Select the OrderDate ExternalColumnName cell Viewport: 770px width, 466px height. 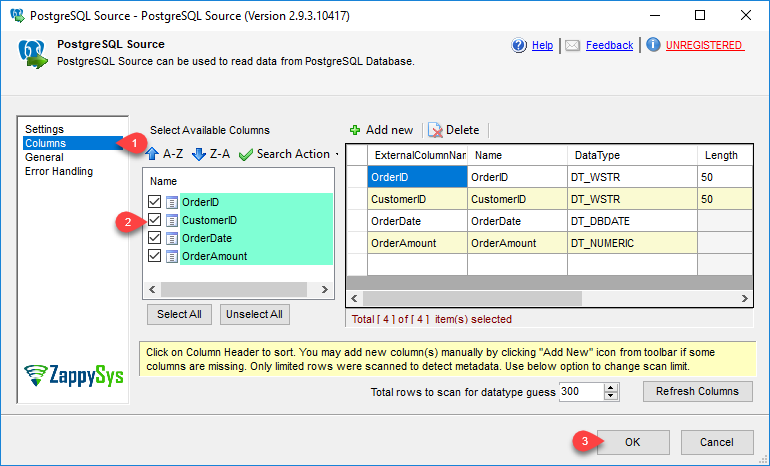[417, 221]
